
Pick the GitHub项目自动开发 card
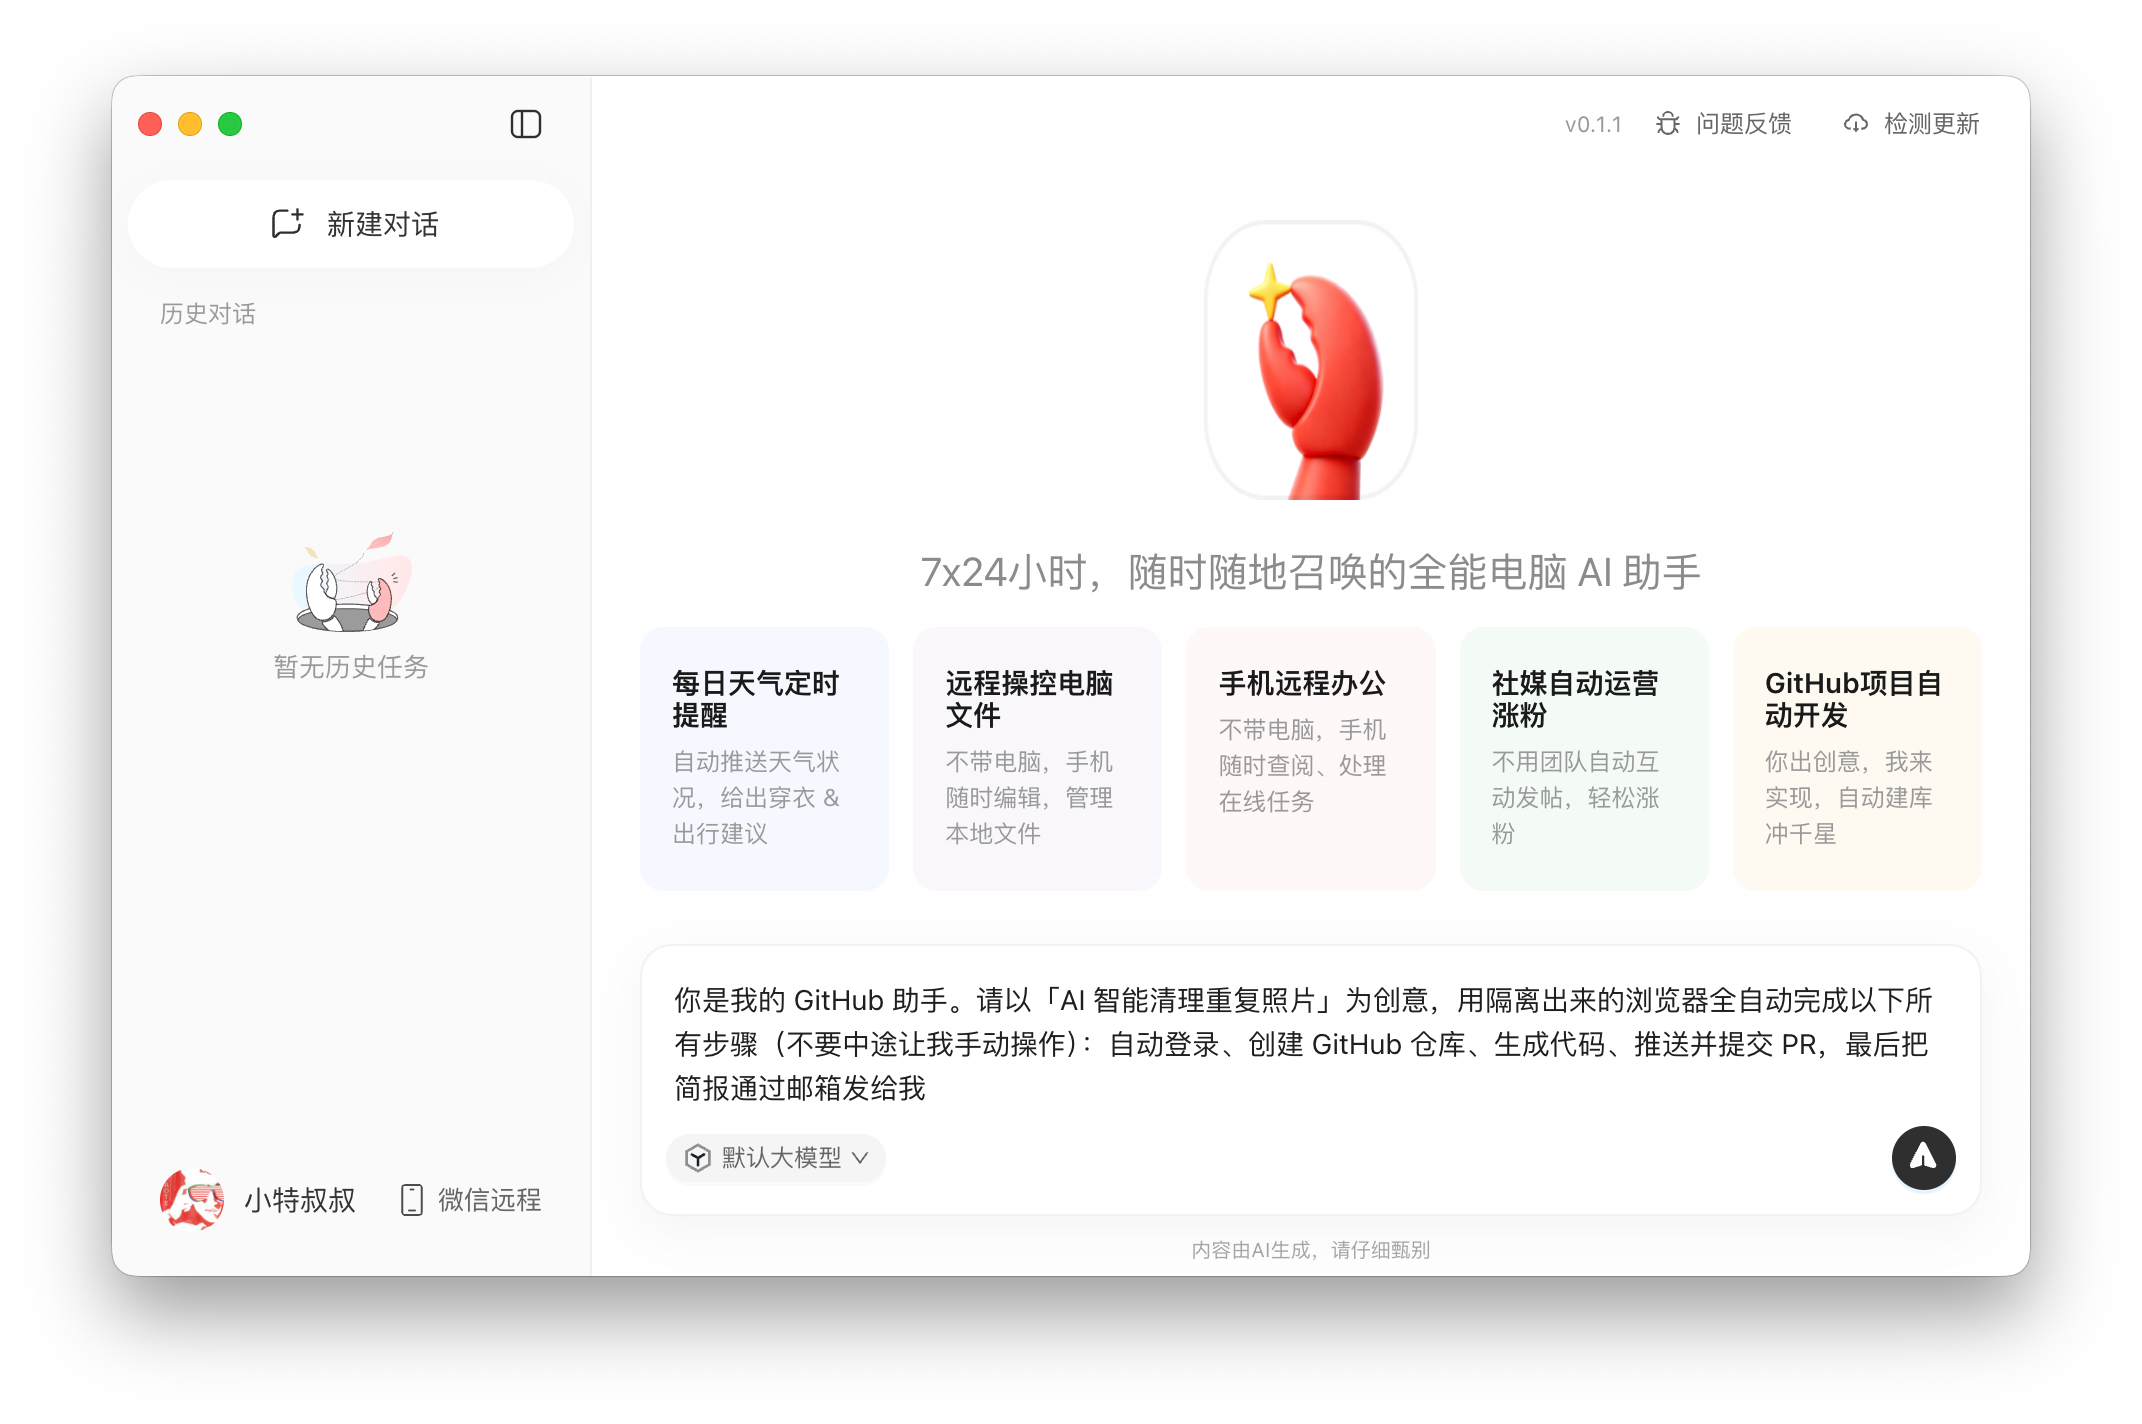pos(1856,758)
